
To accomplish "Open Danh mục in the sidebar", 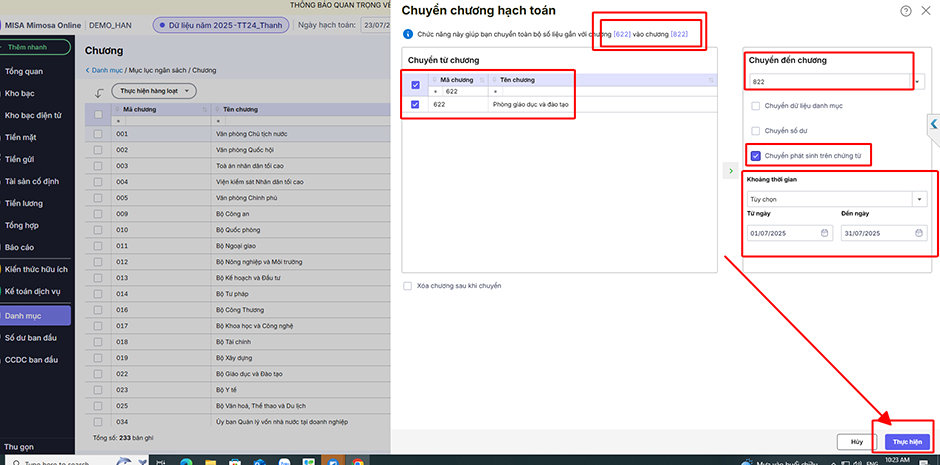I will point(36,315).
